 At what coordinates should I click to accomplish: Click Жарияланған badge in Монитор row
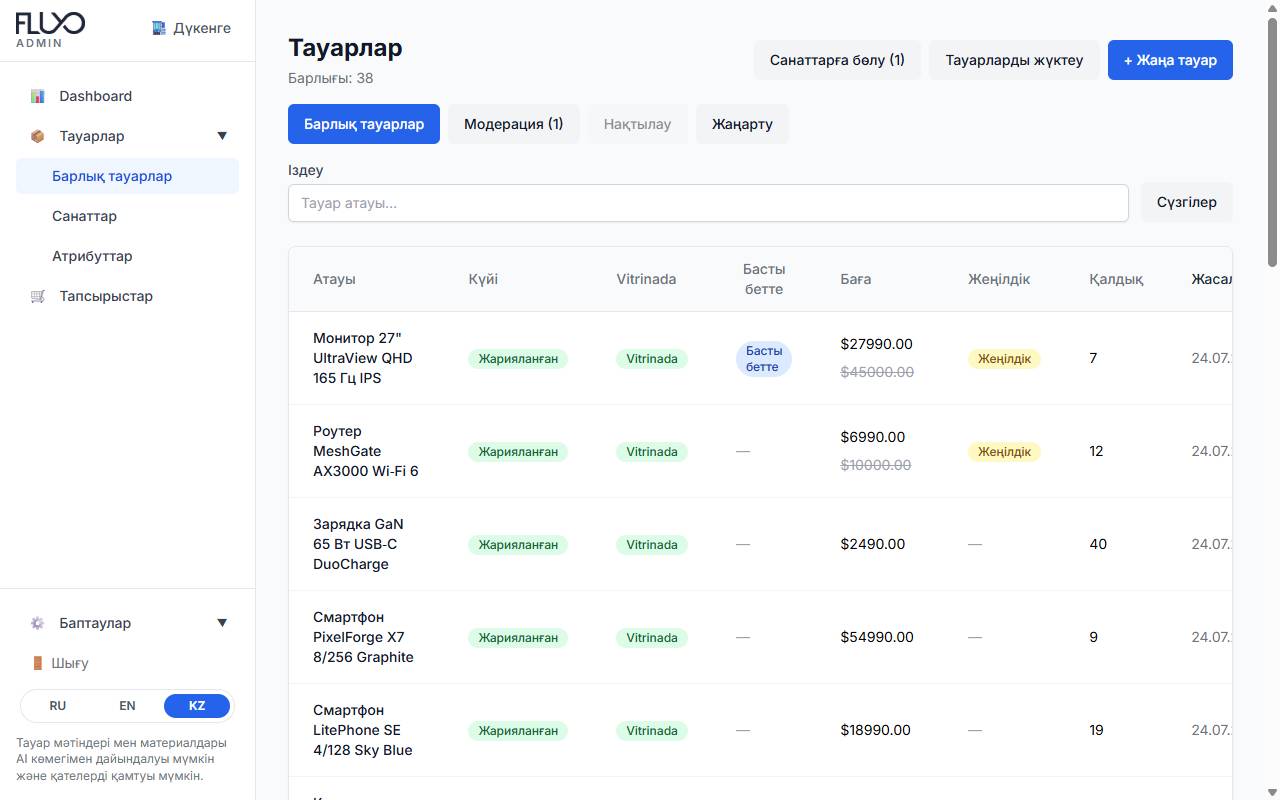pos(518,359)
